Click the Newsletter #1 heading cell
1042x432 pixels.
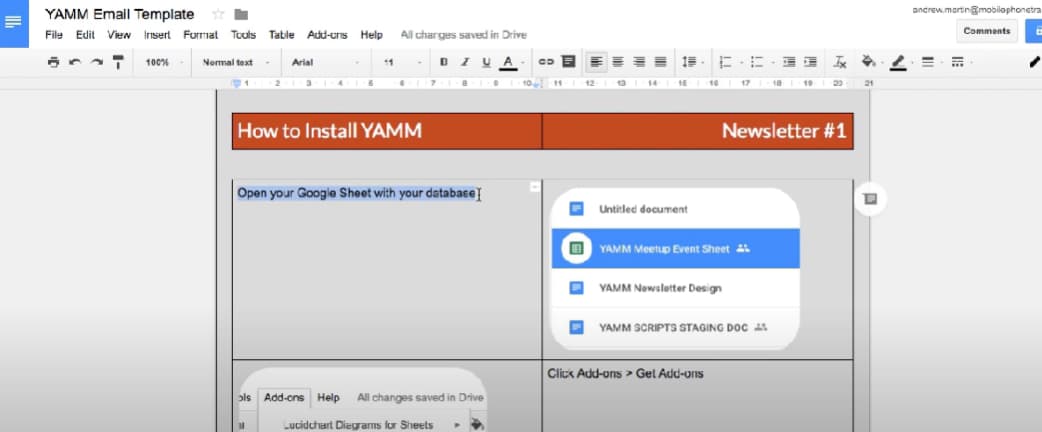click(x=698, y=131)
